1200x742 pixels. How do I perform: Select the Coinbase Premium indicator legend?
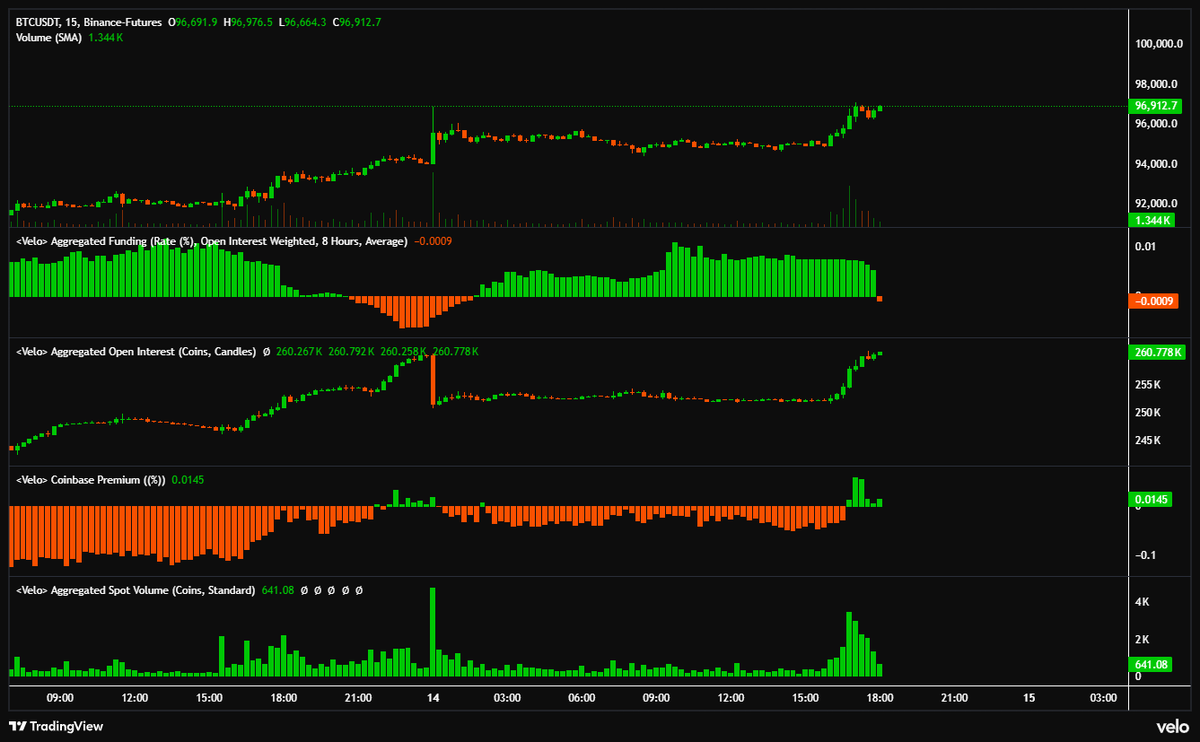coord(91,480)
